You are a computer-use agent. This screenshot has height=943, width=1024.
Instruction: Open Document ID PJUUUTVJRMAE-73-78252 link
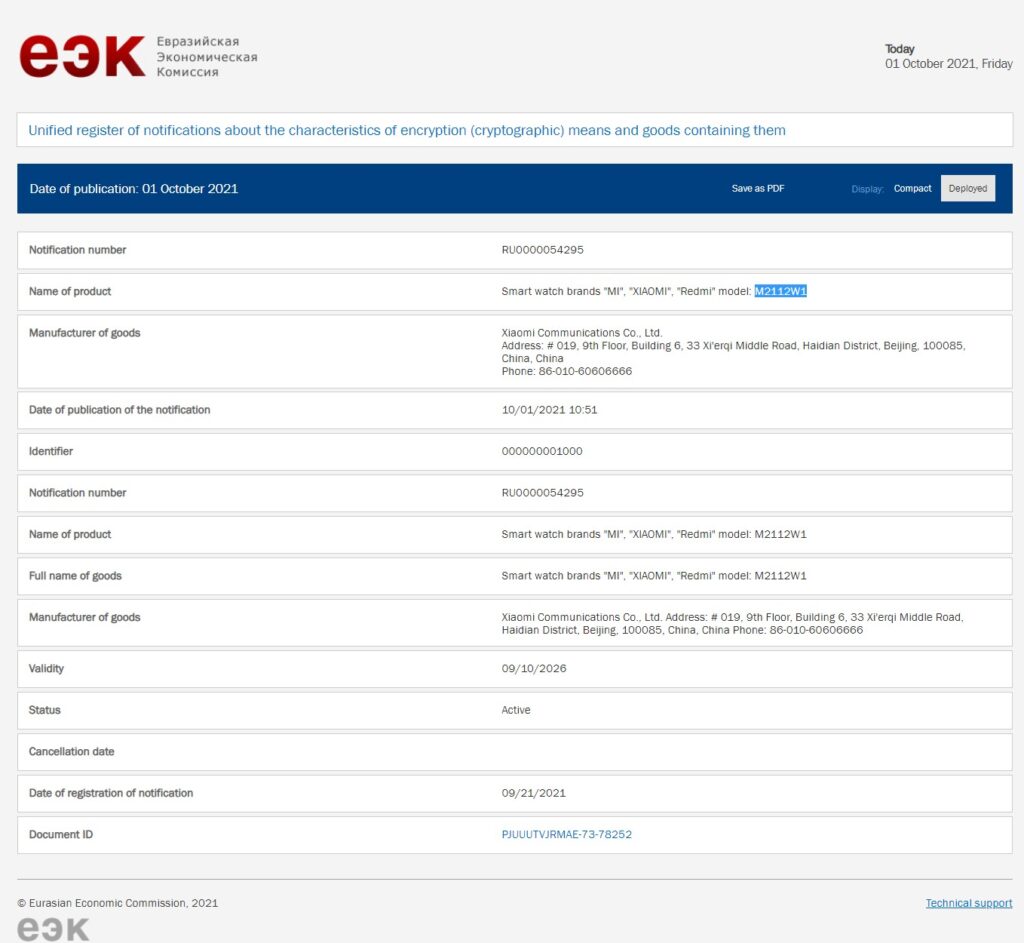[566, 834]
